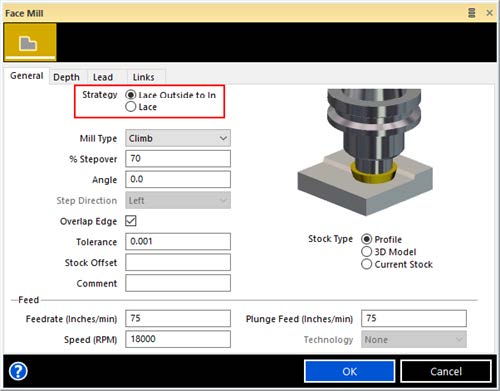Click the Comment input field

(178, 283)
